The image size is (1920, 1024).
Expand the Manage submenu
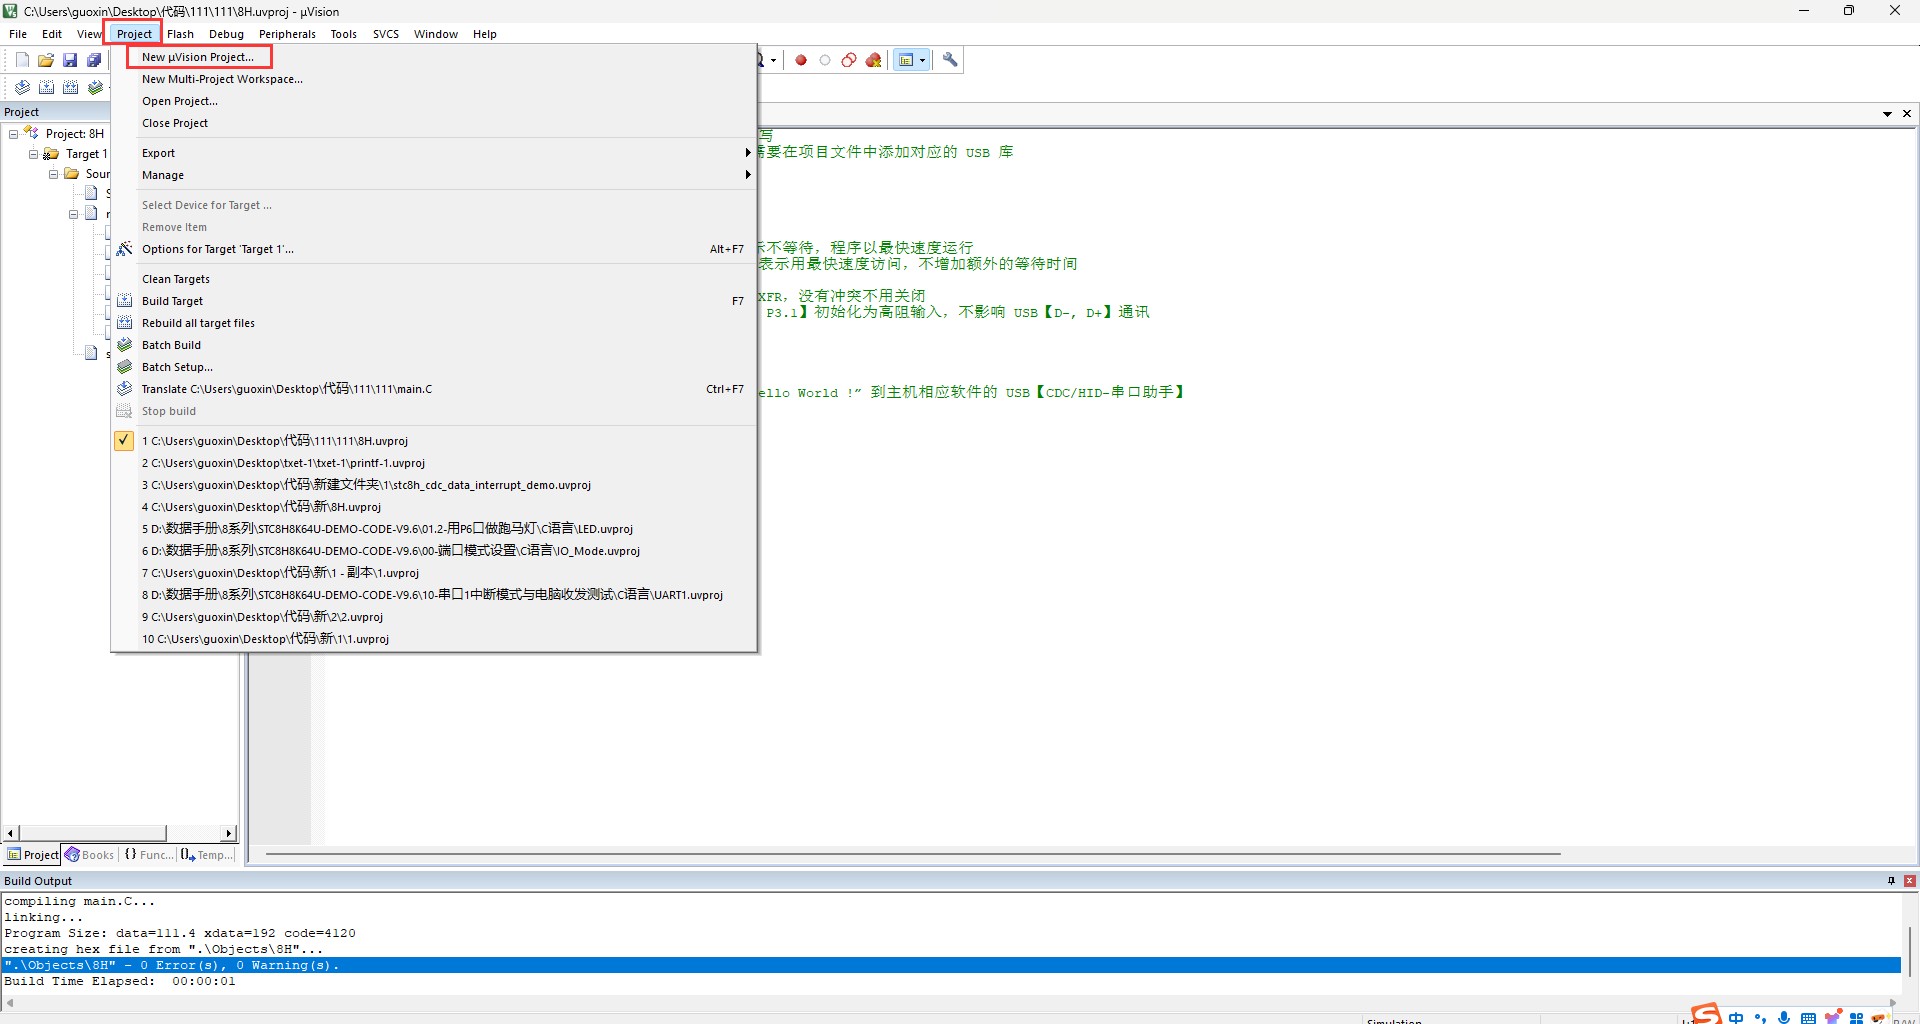[x=434, y=175]
